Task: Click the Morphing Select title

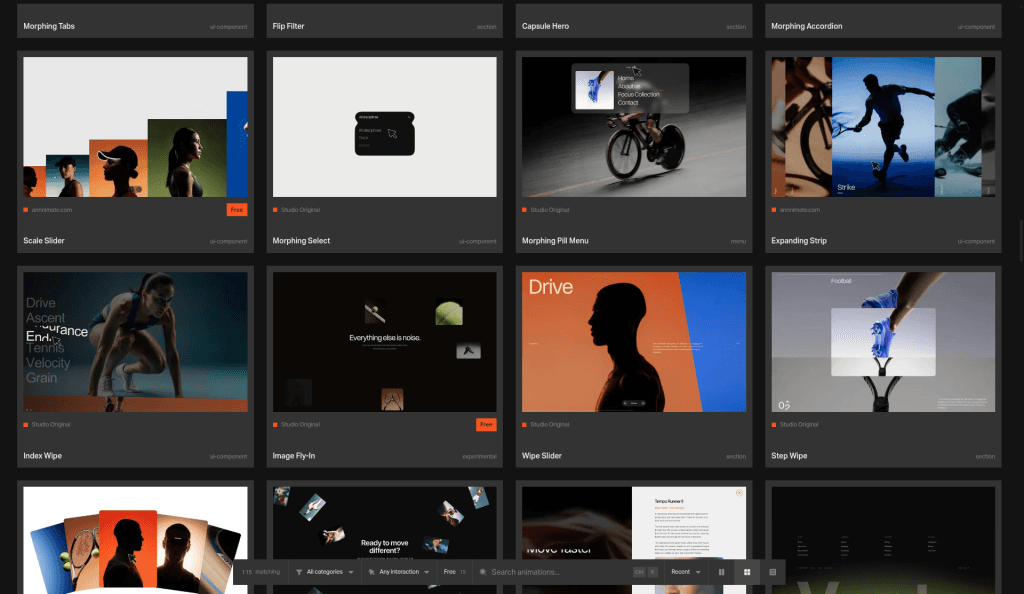Action: 301,241
